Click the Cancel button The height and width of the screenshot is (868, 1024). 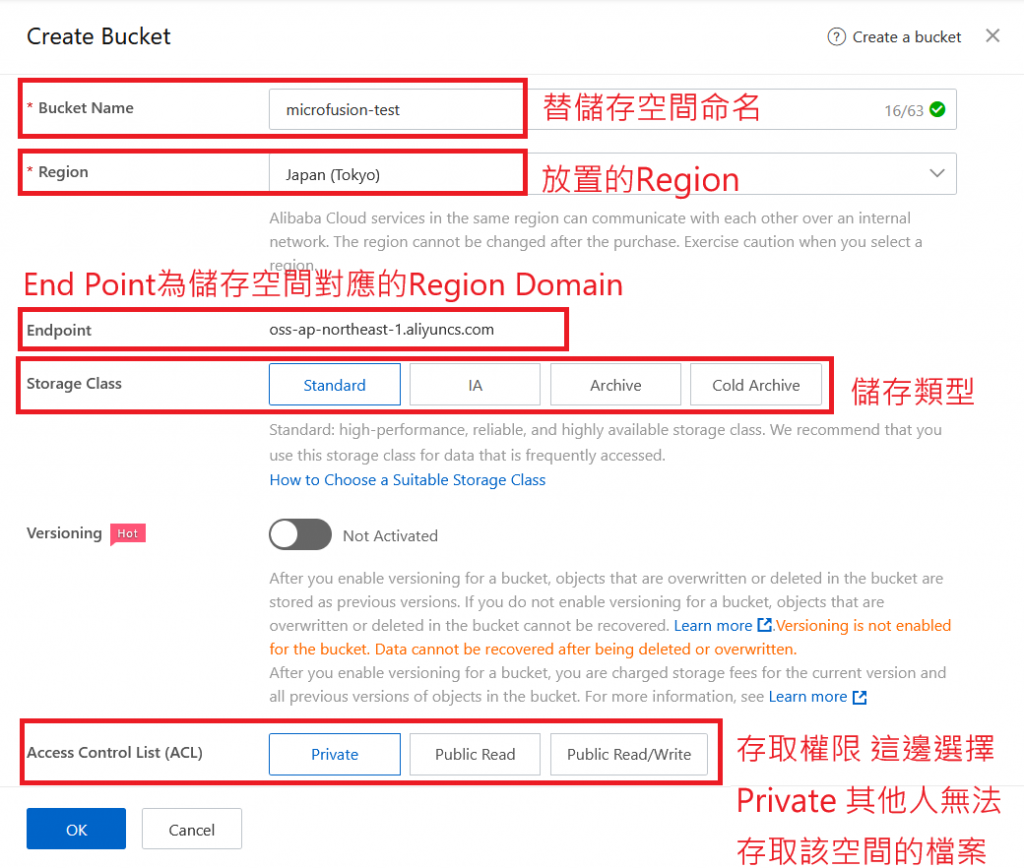191,829
